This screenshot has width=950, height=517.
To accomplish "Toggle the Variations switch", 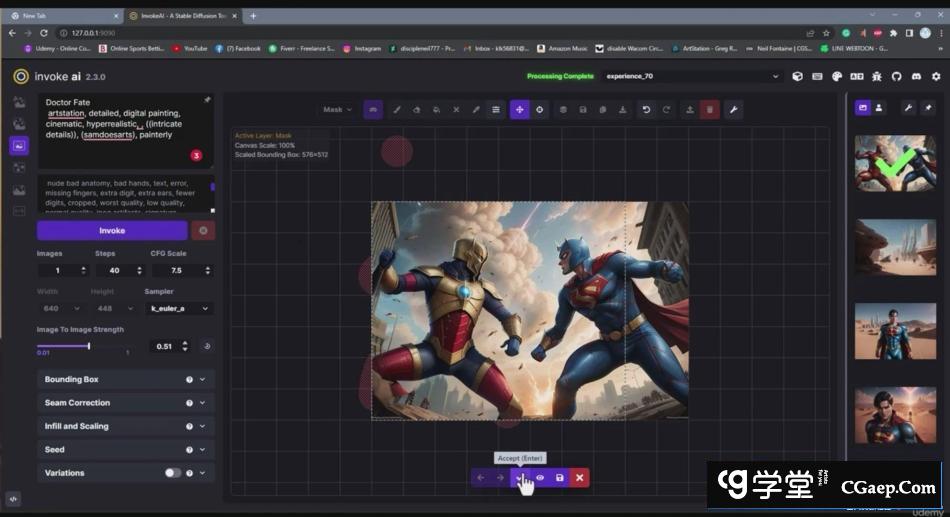I will pos(173,473).
